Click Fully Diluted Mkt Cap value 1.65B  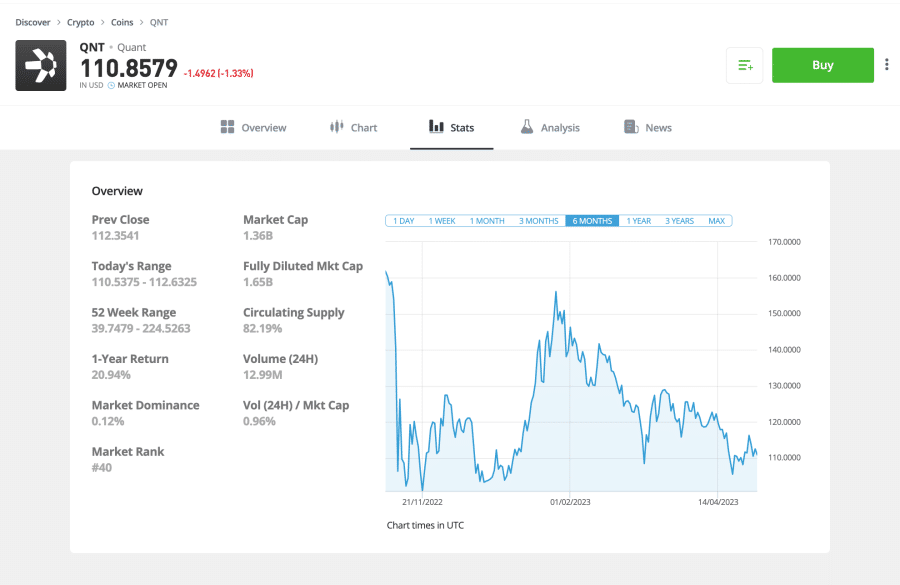258,282
